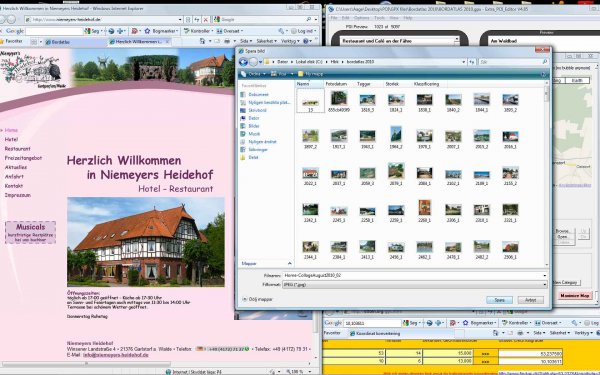This screenshot has width=600, height=375.
Task: Refresh the Niemeyers Heidehof page
Action: pos(197,20)
